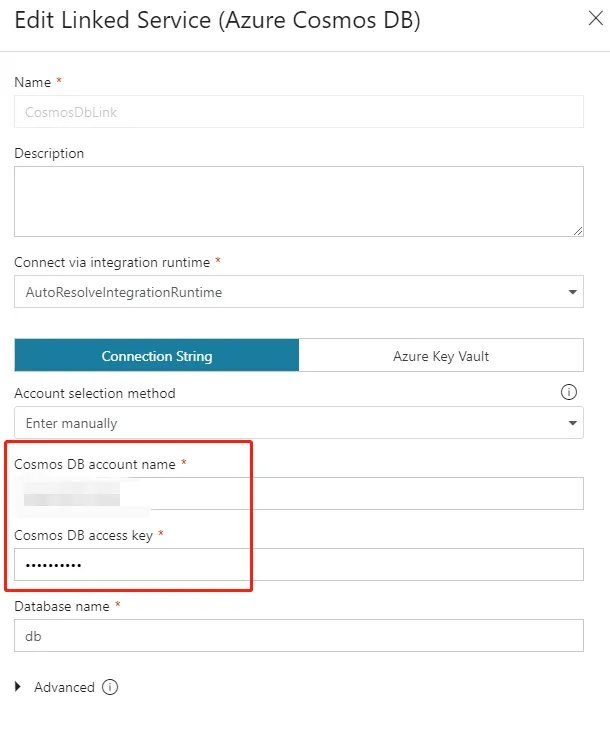The image size is (610, 737).
Task: Open the AutoResolveIntegrationRuntime dropdown
Action: point(298,292)
